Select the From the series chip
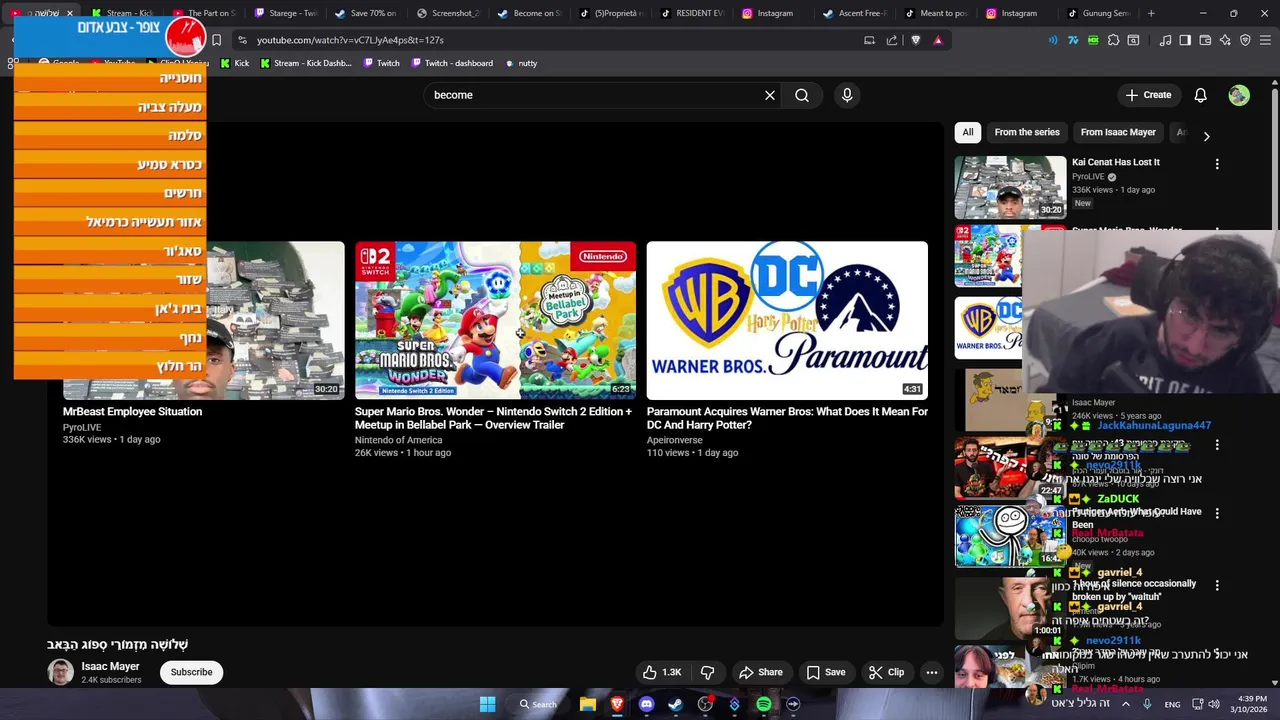The height and width of the screenshot is (720, 1280). click(1027, 132)
